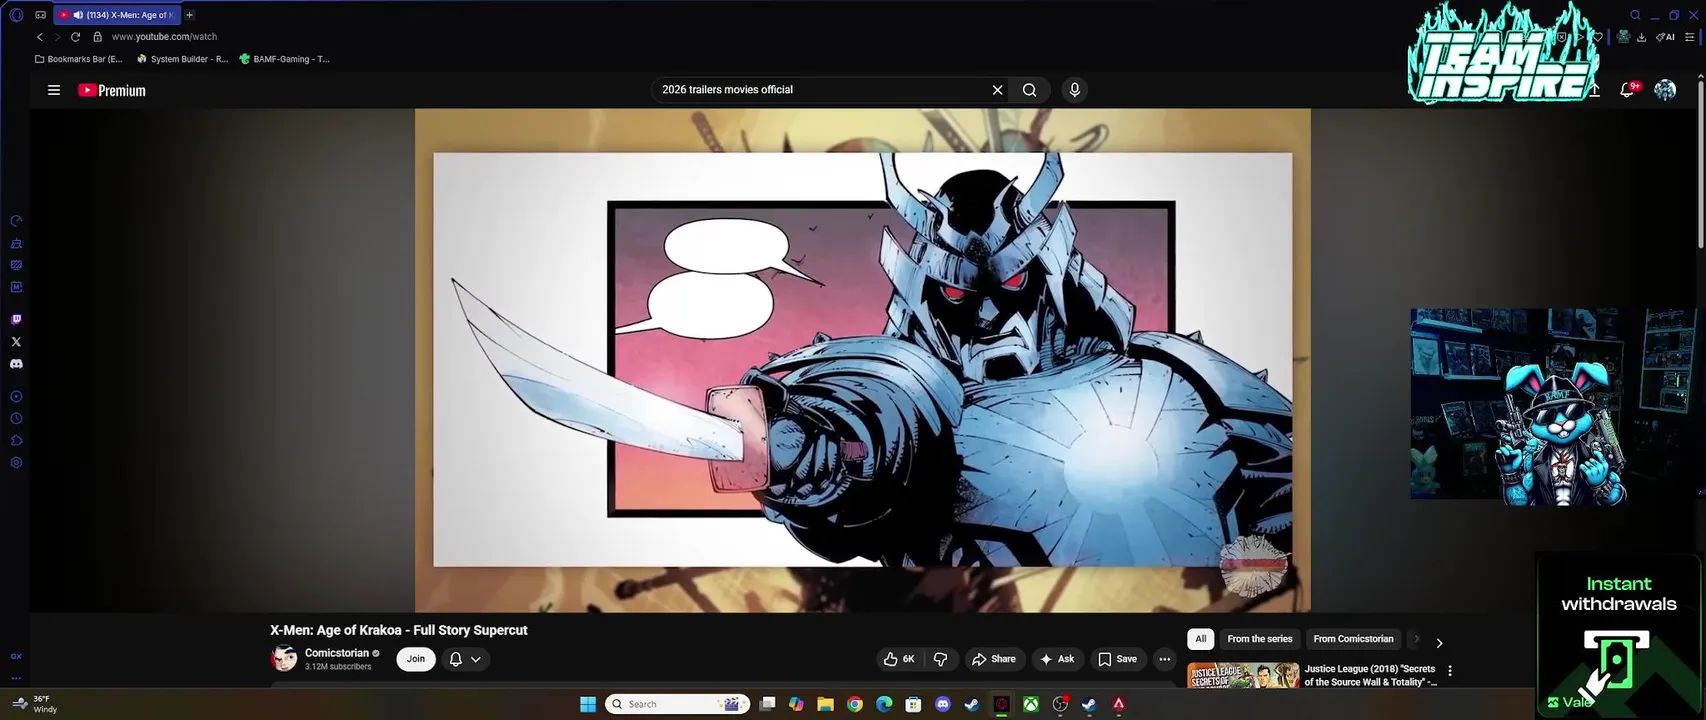Open Opera easy setup sliders icon
The image size is (1706, 720).
tap(1690, 37)
